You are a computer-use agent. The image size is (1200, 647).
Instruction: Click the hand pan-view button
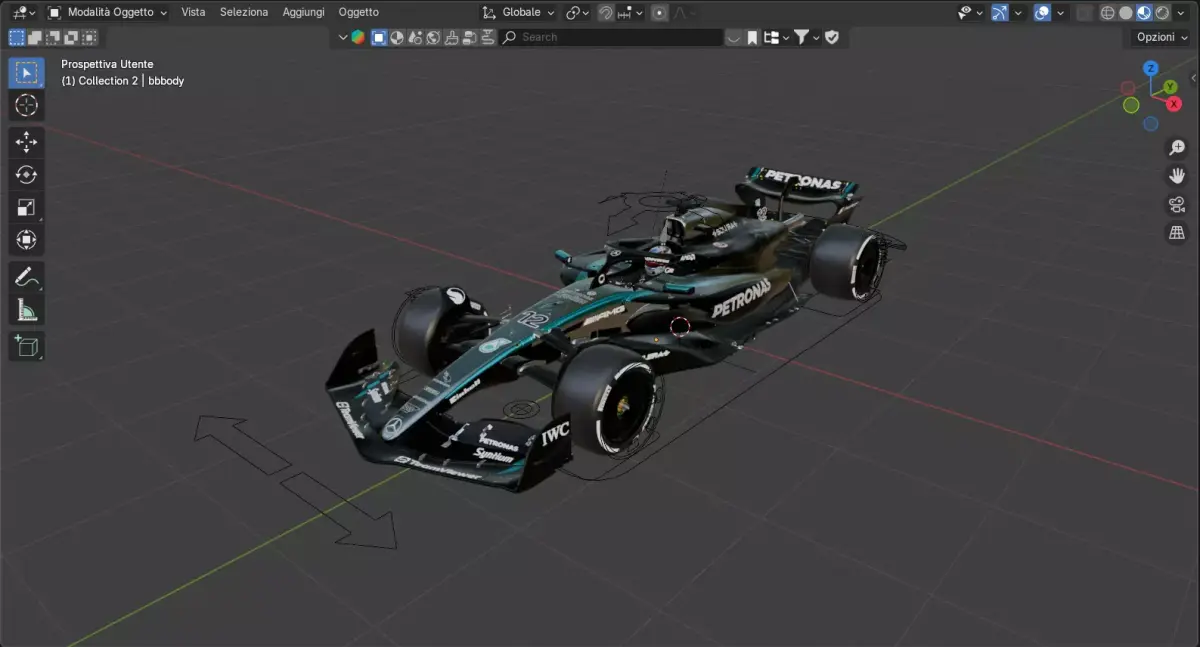(1177, 176)
